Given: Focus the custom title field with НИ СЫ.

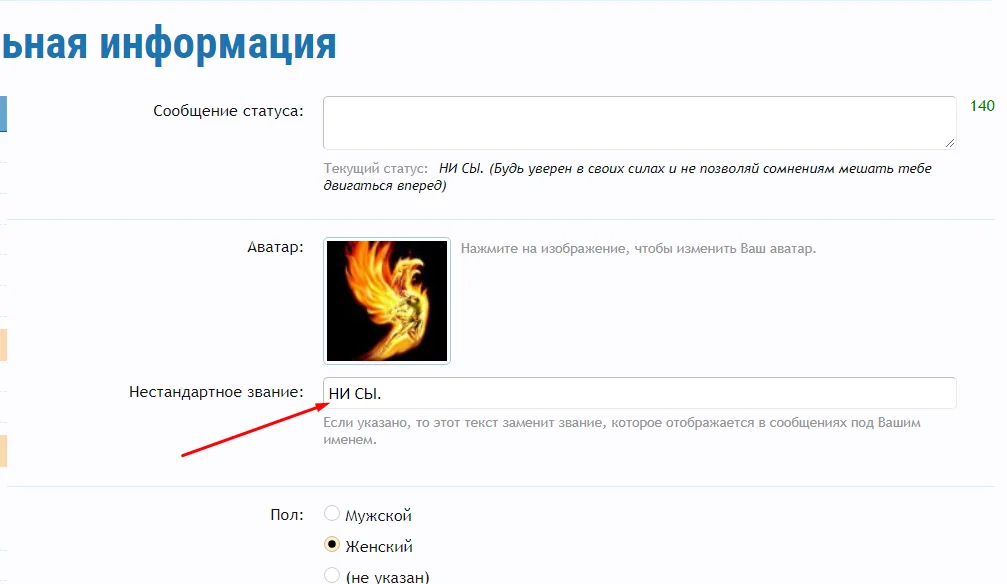Looking at the screenshot, I should tap(639, 393).
